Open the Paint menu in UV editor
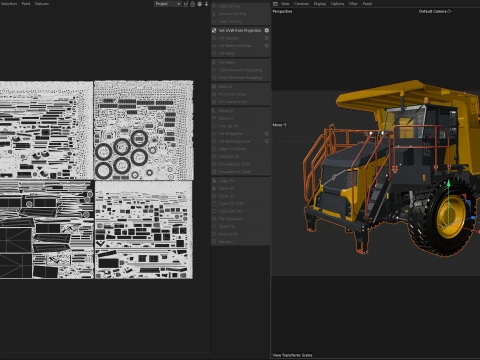480x360 pixels. pos(26,4)
